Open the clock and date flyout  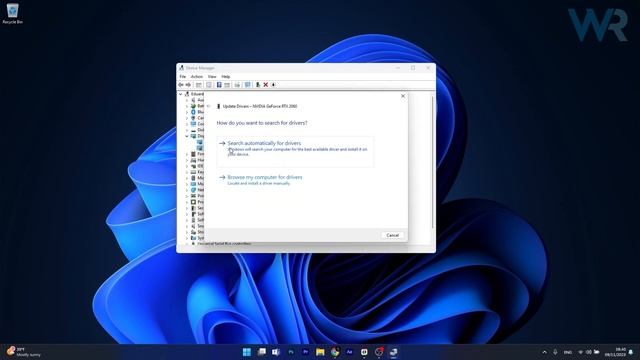[x=616, y=352]
